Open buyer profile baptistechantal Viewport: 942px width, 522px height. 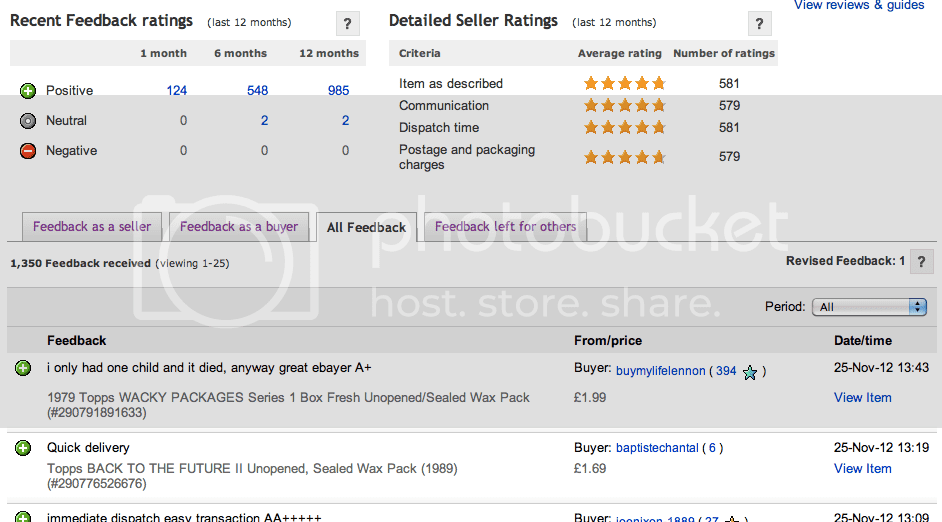(x=656, y=448)
